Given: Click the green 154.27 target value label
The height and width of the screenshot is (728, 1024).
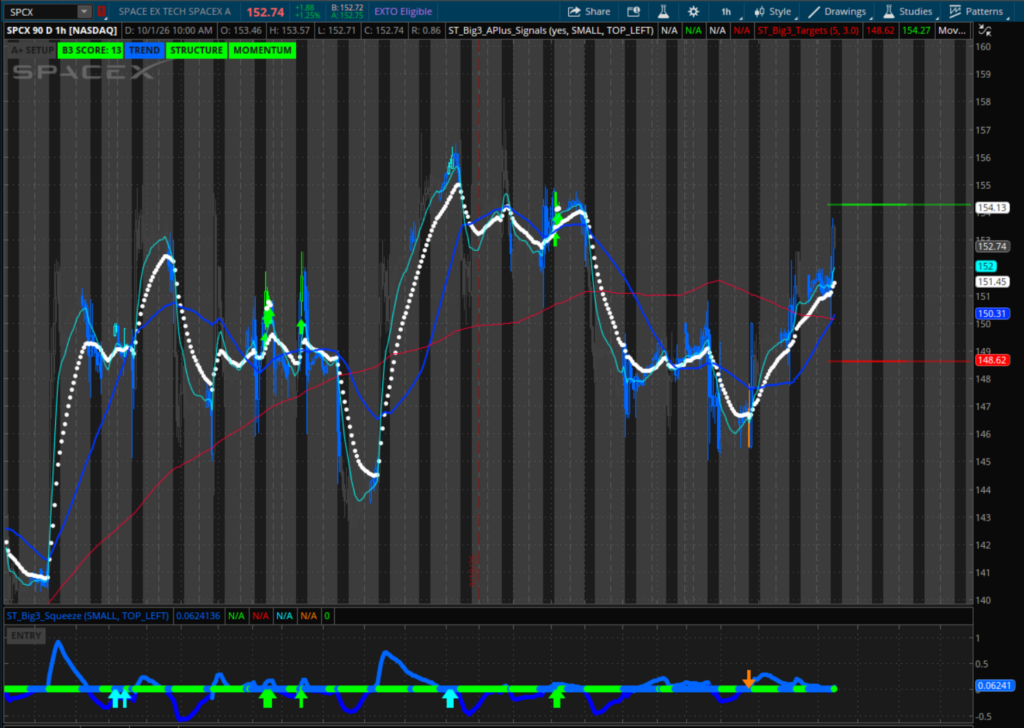Looking at the screenshot, I should (916, 30).
